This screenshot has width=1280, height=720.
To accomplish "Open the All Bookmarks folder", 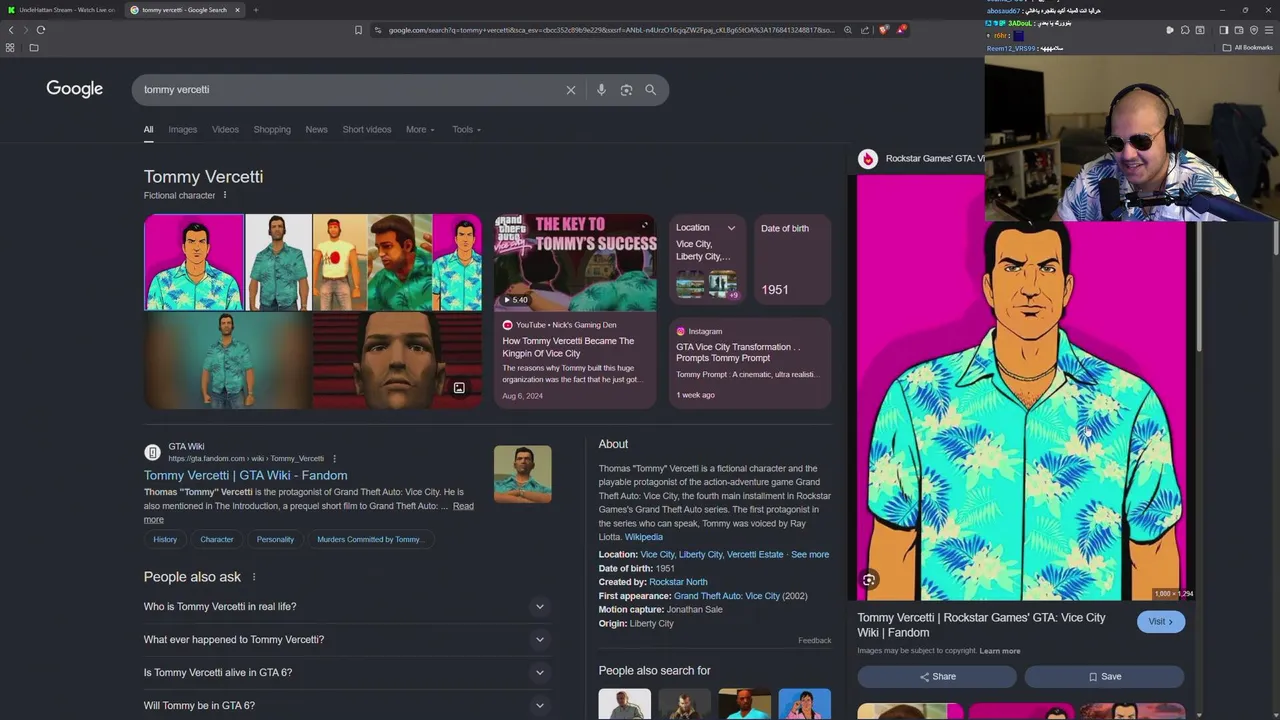I will pyautogui.click(x=1248, y=48).
